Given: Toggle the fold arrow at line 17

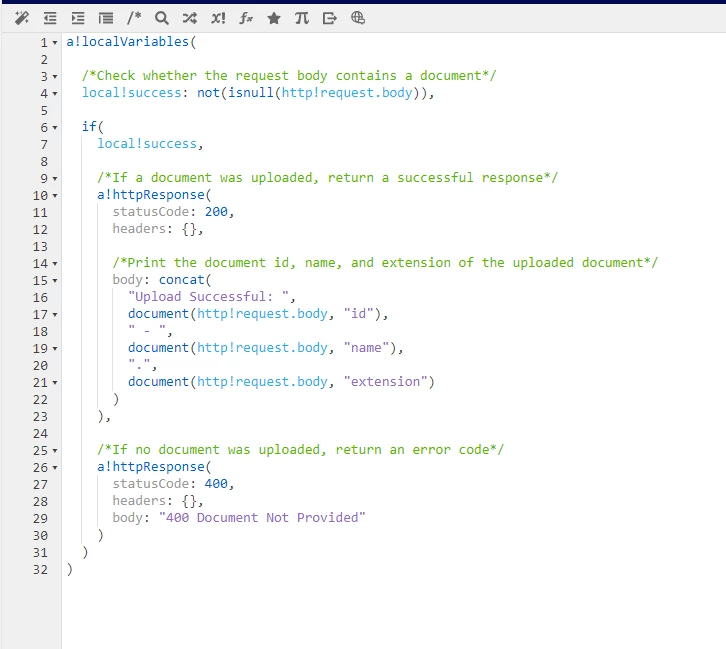Looking at the screenshot, I should 55,314.
